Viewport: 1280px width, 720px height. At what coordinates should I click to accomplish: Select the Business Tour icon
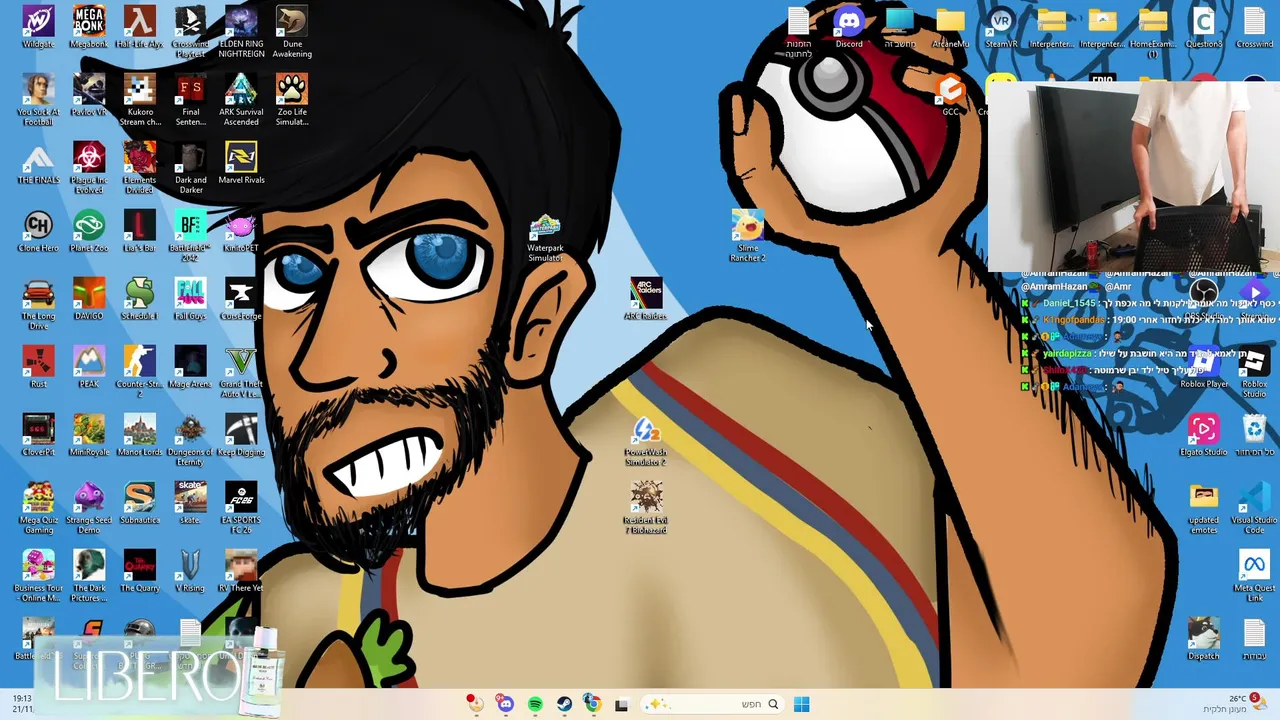coord(38,576)
